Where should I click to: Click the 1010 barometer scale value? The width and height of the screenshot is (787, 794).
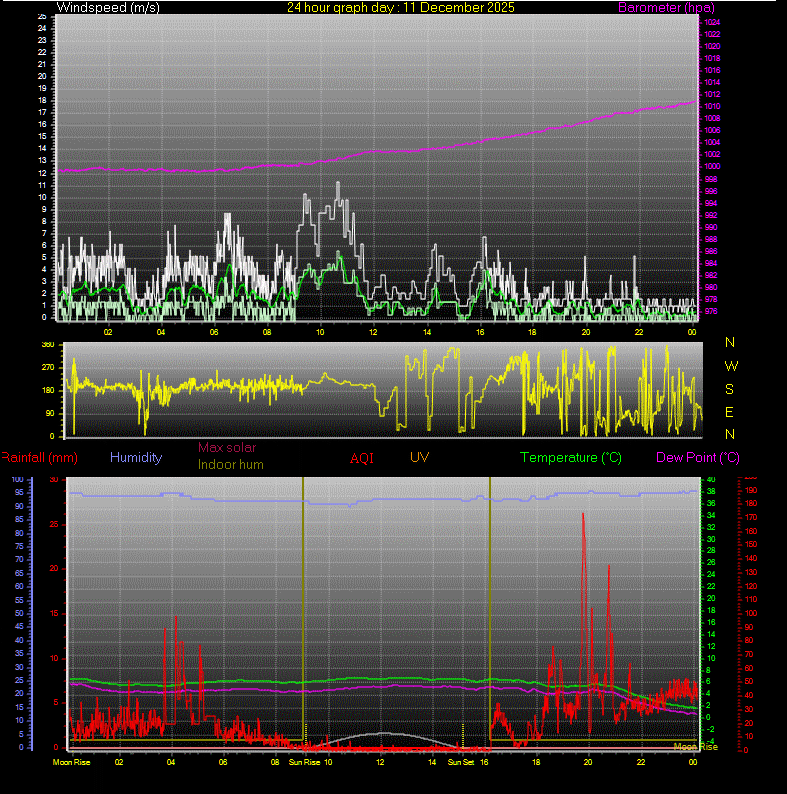pyautogui.click(x=712, y=106)
